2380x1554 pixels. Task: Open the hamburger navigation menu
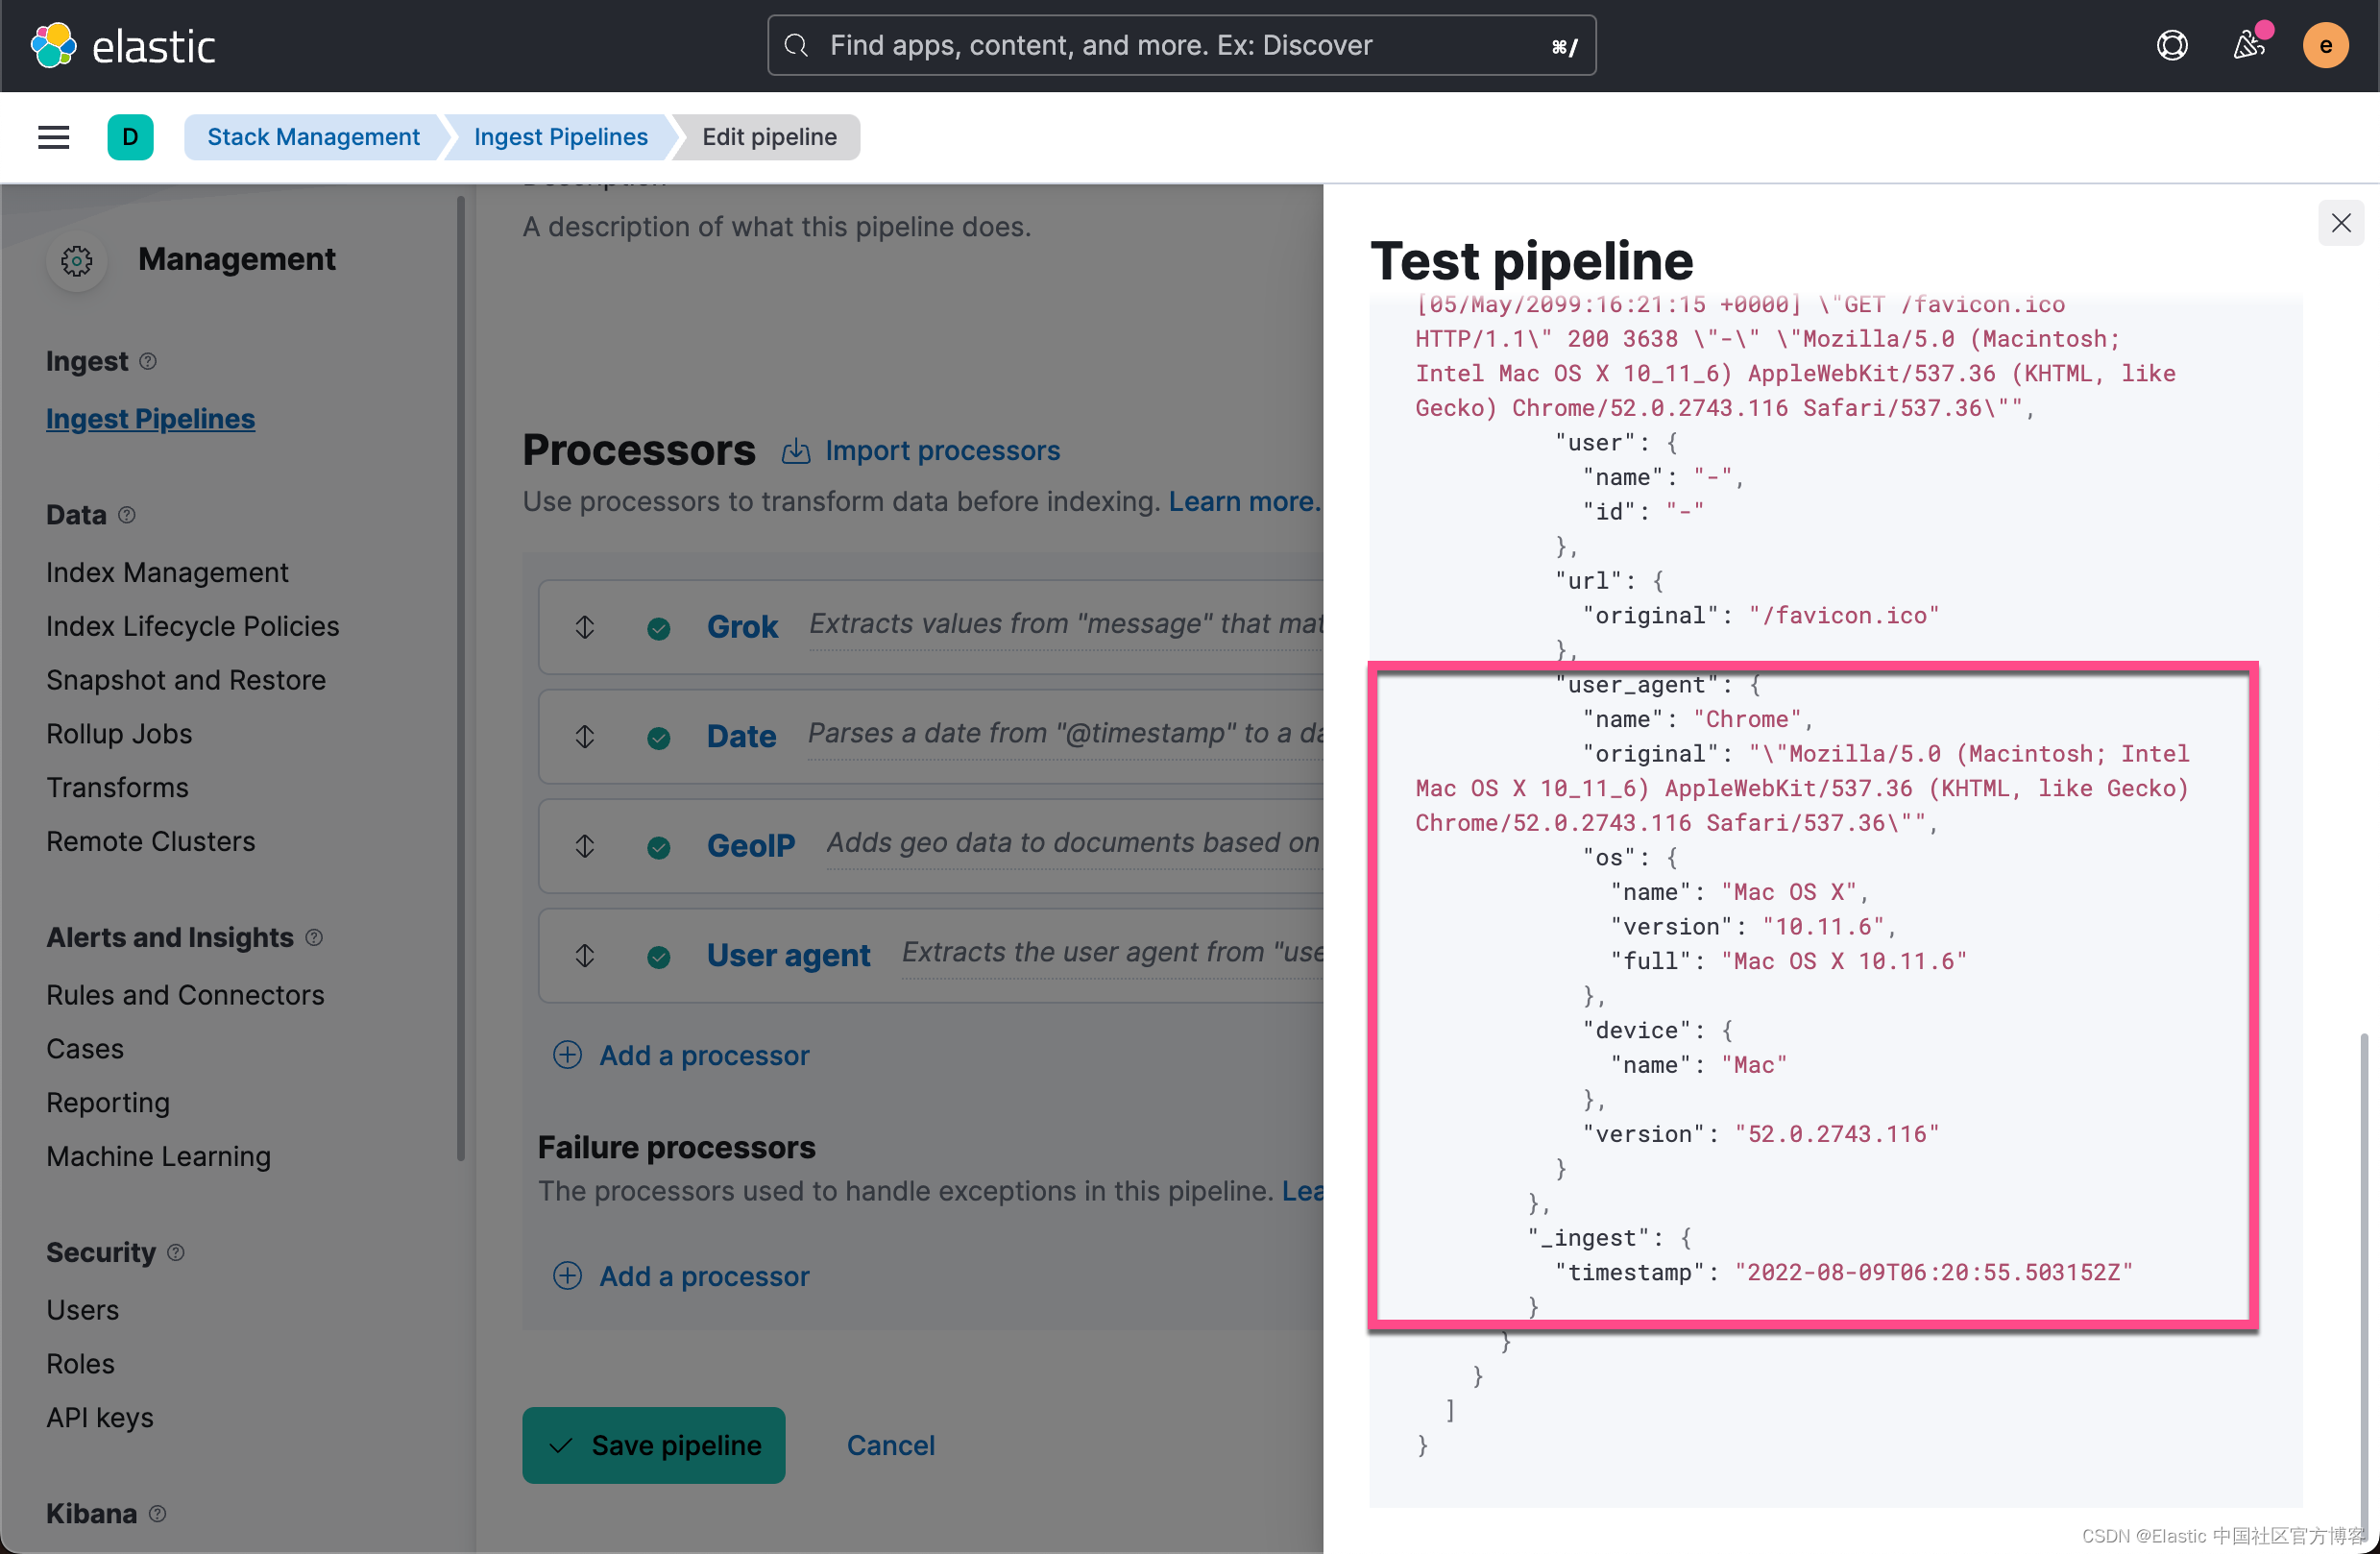(54, 137)
